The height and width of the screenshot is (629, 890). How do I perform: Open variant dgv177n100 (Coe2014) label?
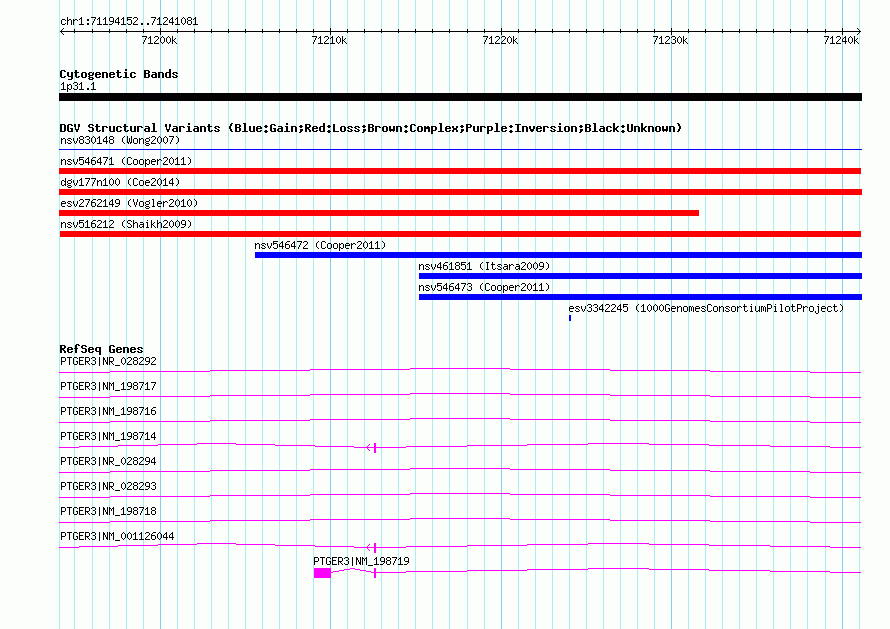pyautogui.click(x=120, y=182)
